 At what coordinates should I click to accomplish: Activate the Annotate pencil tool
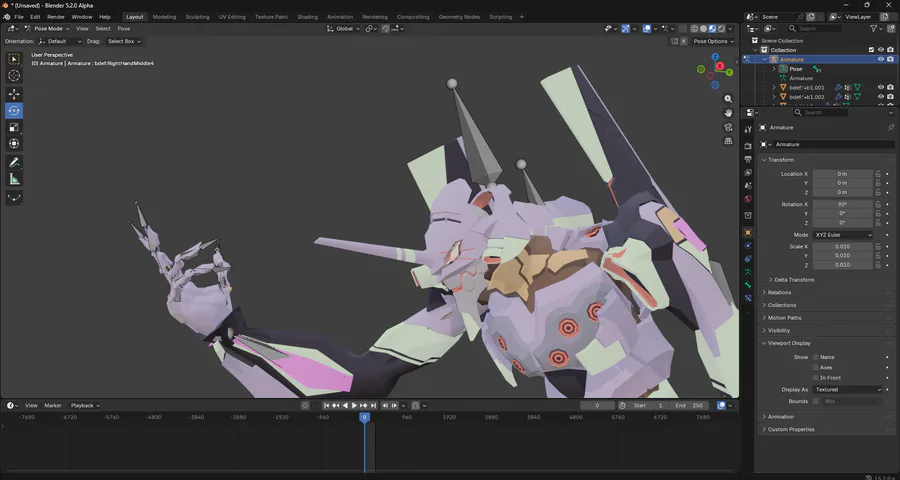14,162
